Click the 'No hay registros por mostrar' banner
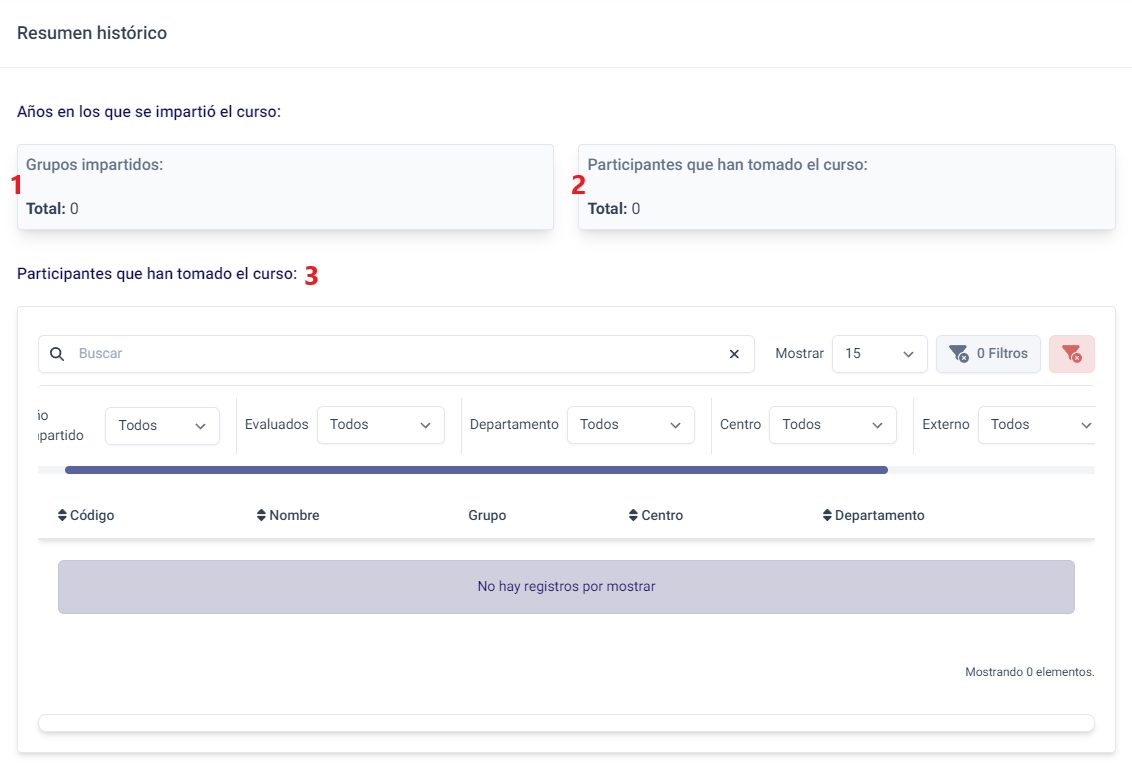1132x770 pixels. pos(566,587)
